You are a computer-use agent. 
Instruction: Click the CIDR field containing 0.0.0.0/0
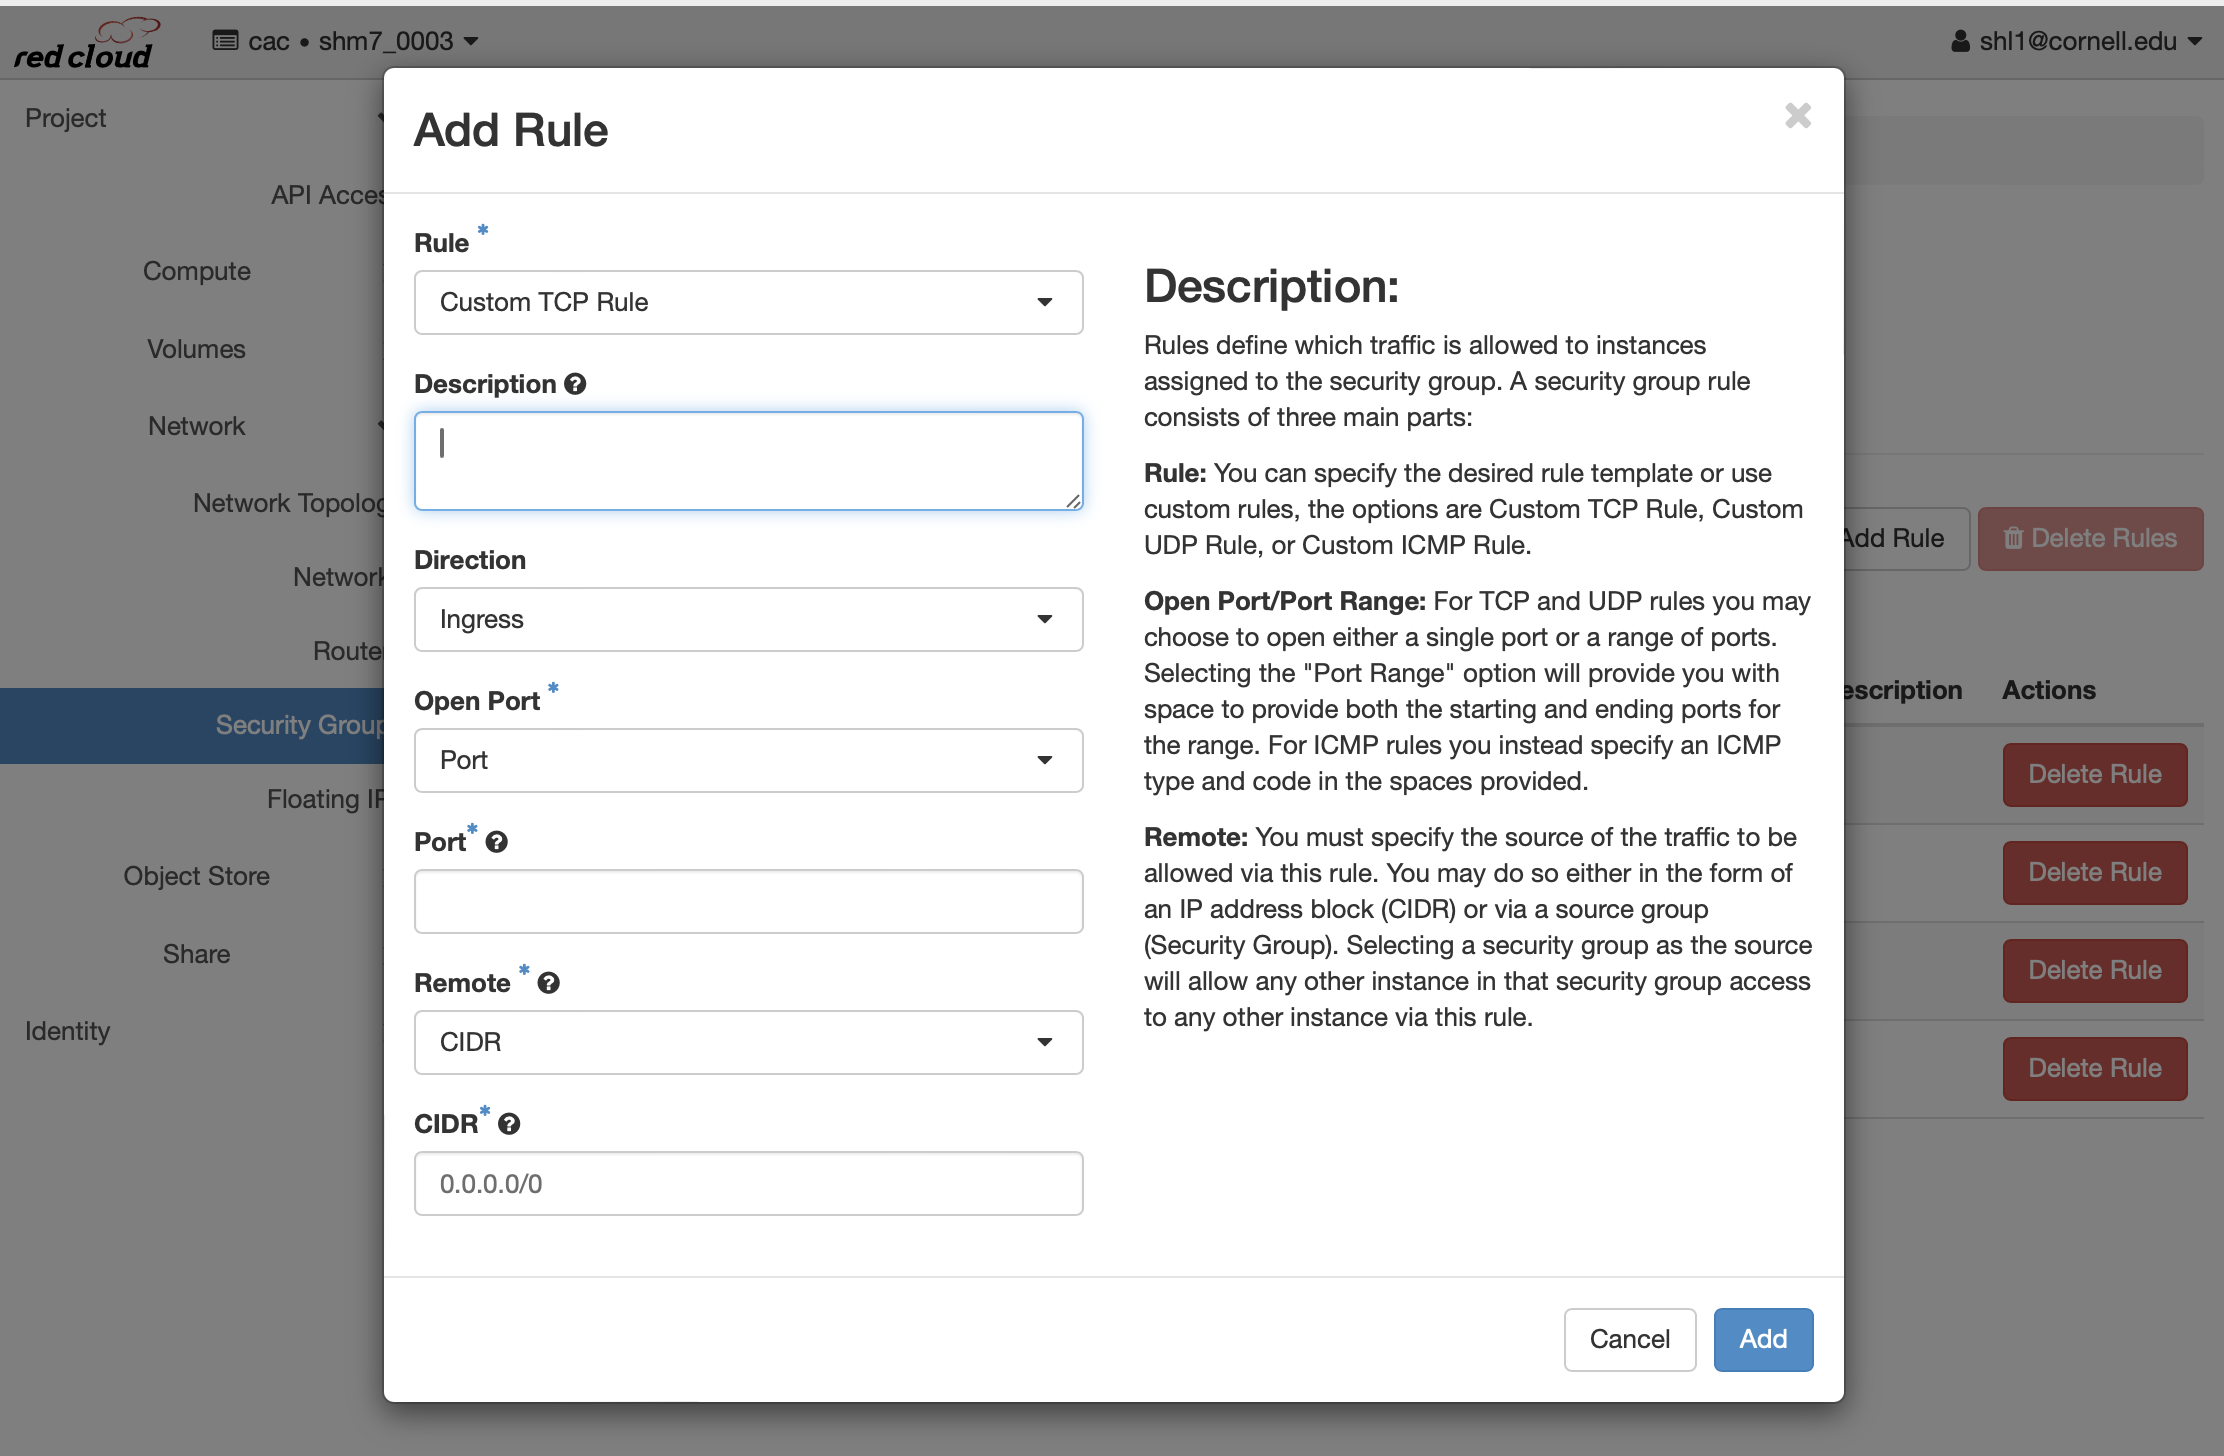click(x=748, y=1183)
